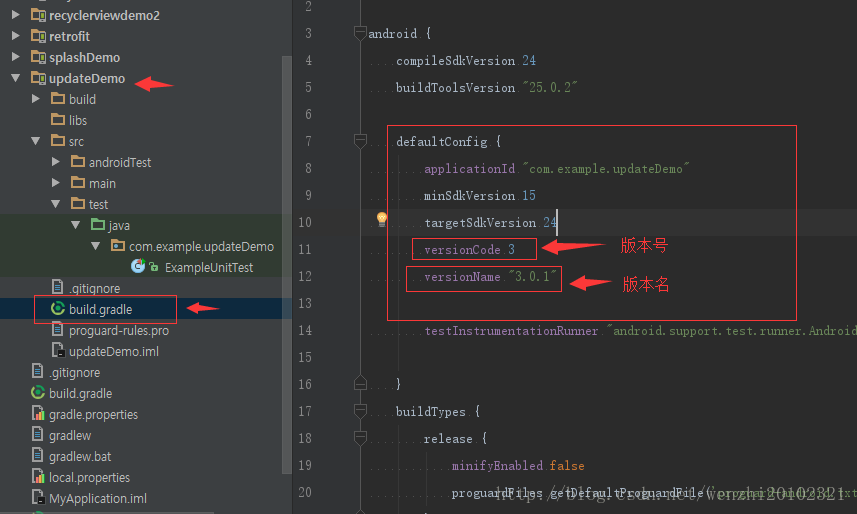The height and width of the screenshot is (514, 857).
Task: Expand the build folder under updateDemo
Action: (x=36, y=99)
